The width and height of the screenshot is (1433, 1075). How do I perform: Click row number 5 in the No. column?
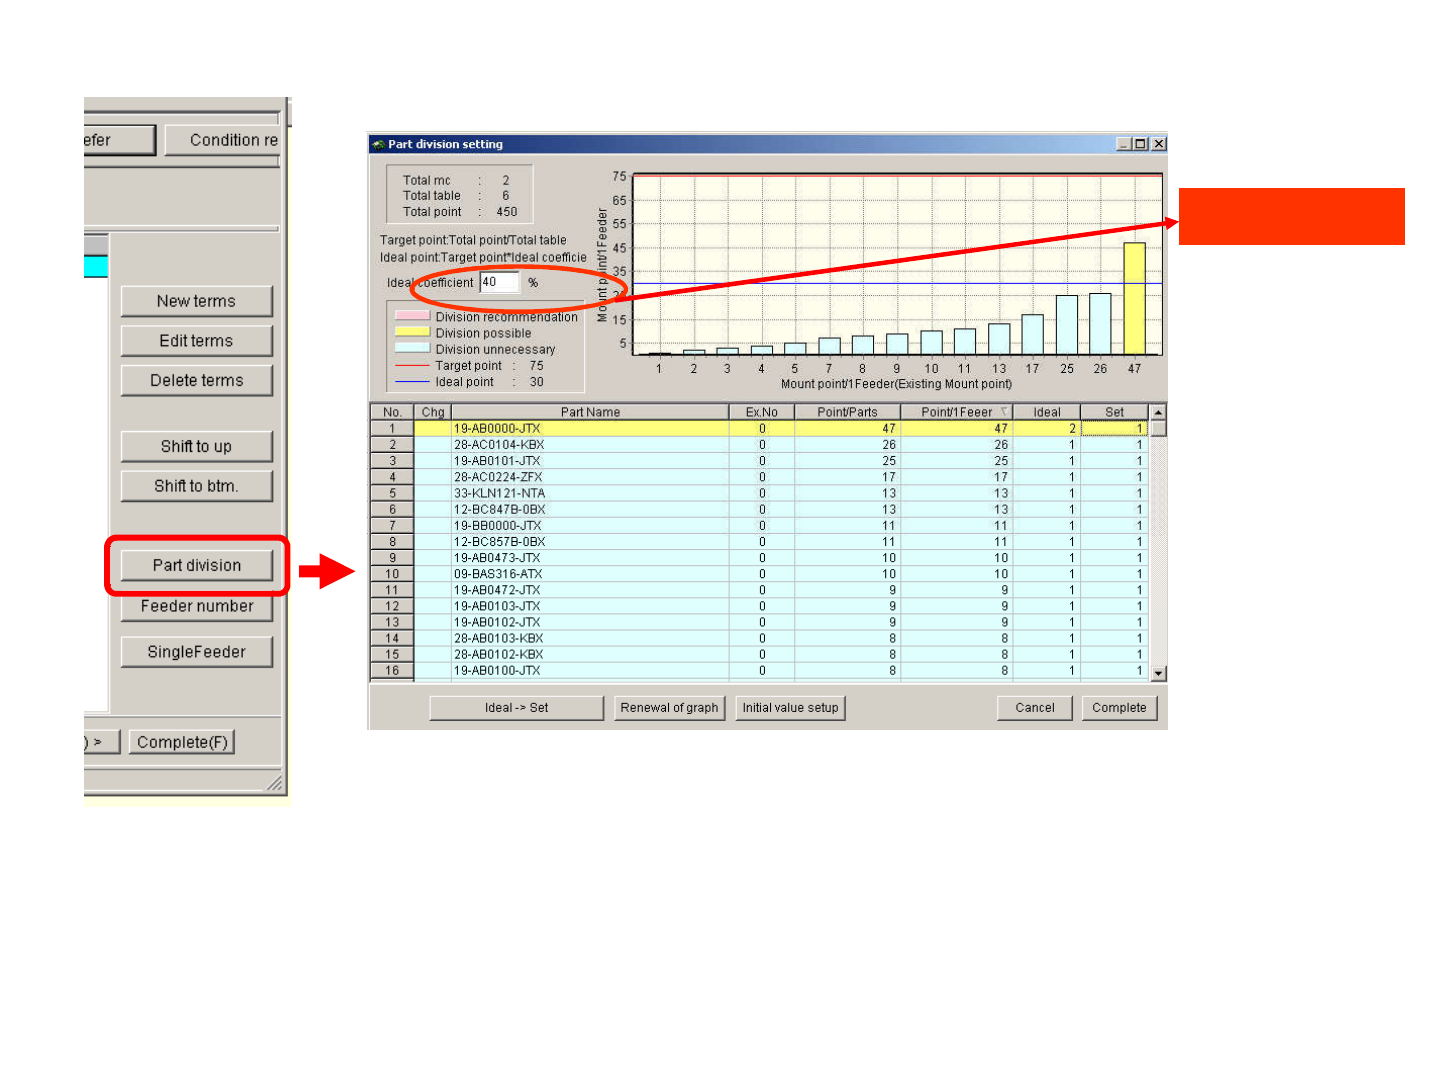tap(392, 493)
